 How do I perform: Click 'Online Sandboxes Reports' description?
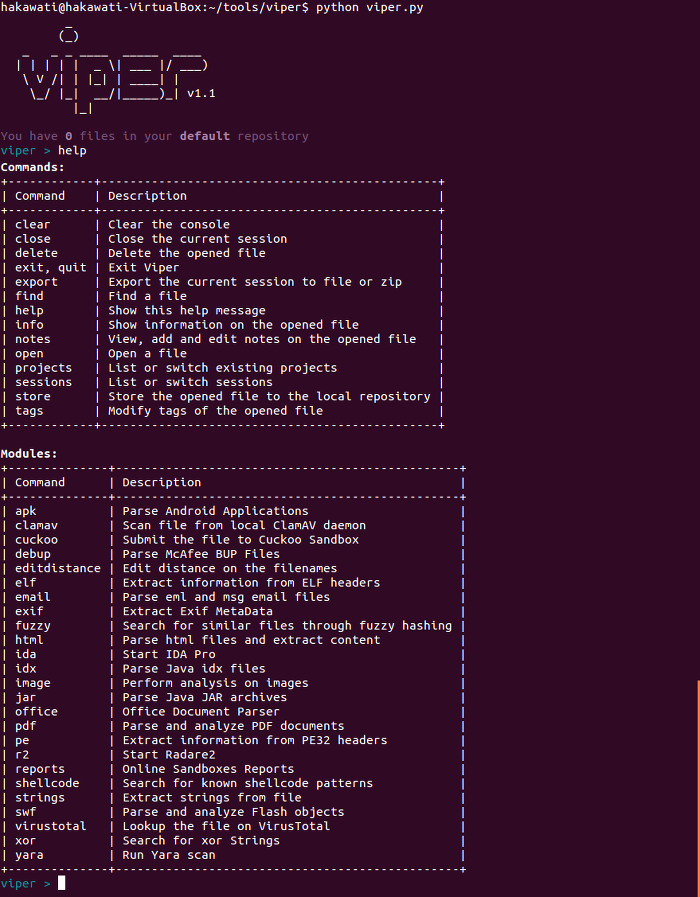pyautogui.click(x=208, y=768)
